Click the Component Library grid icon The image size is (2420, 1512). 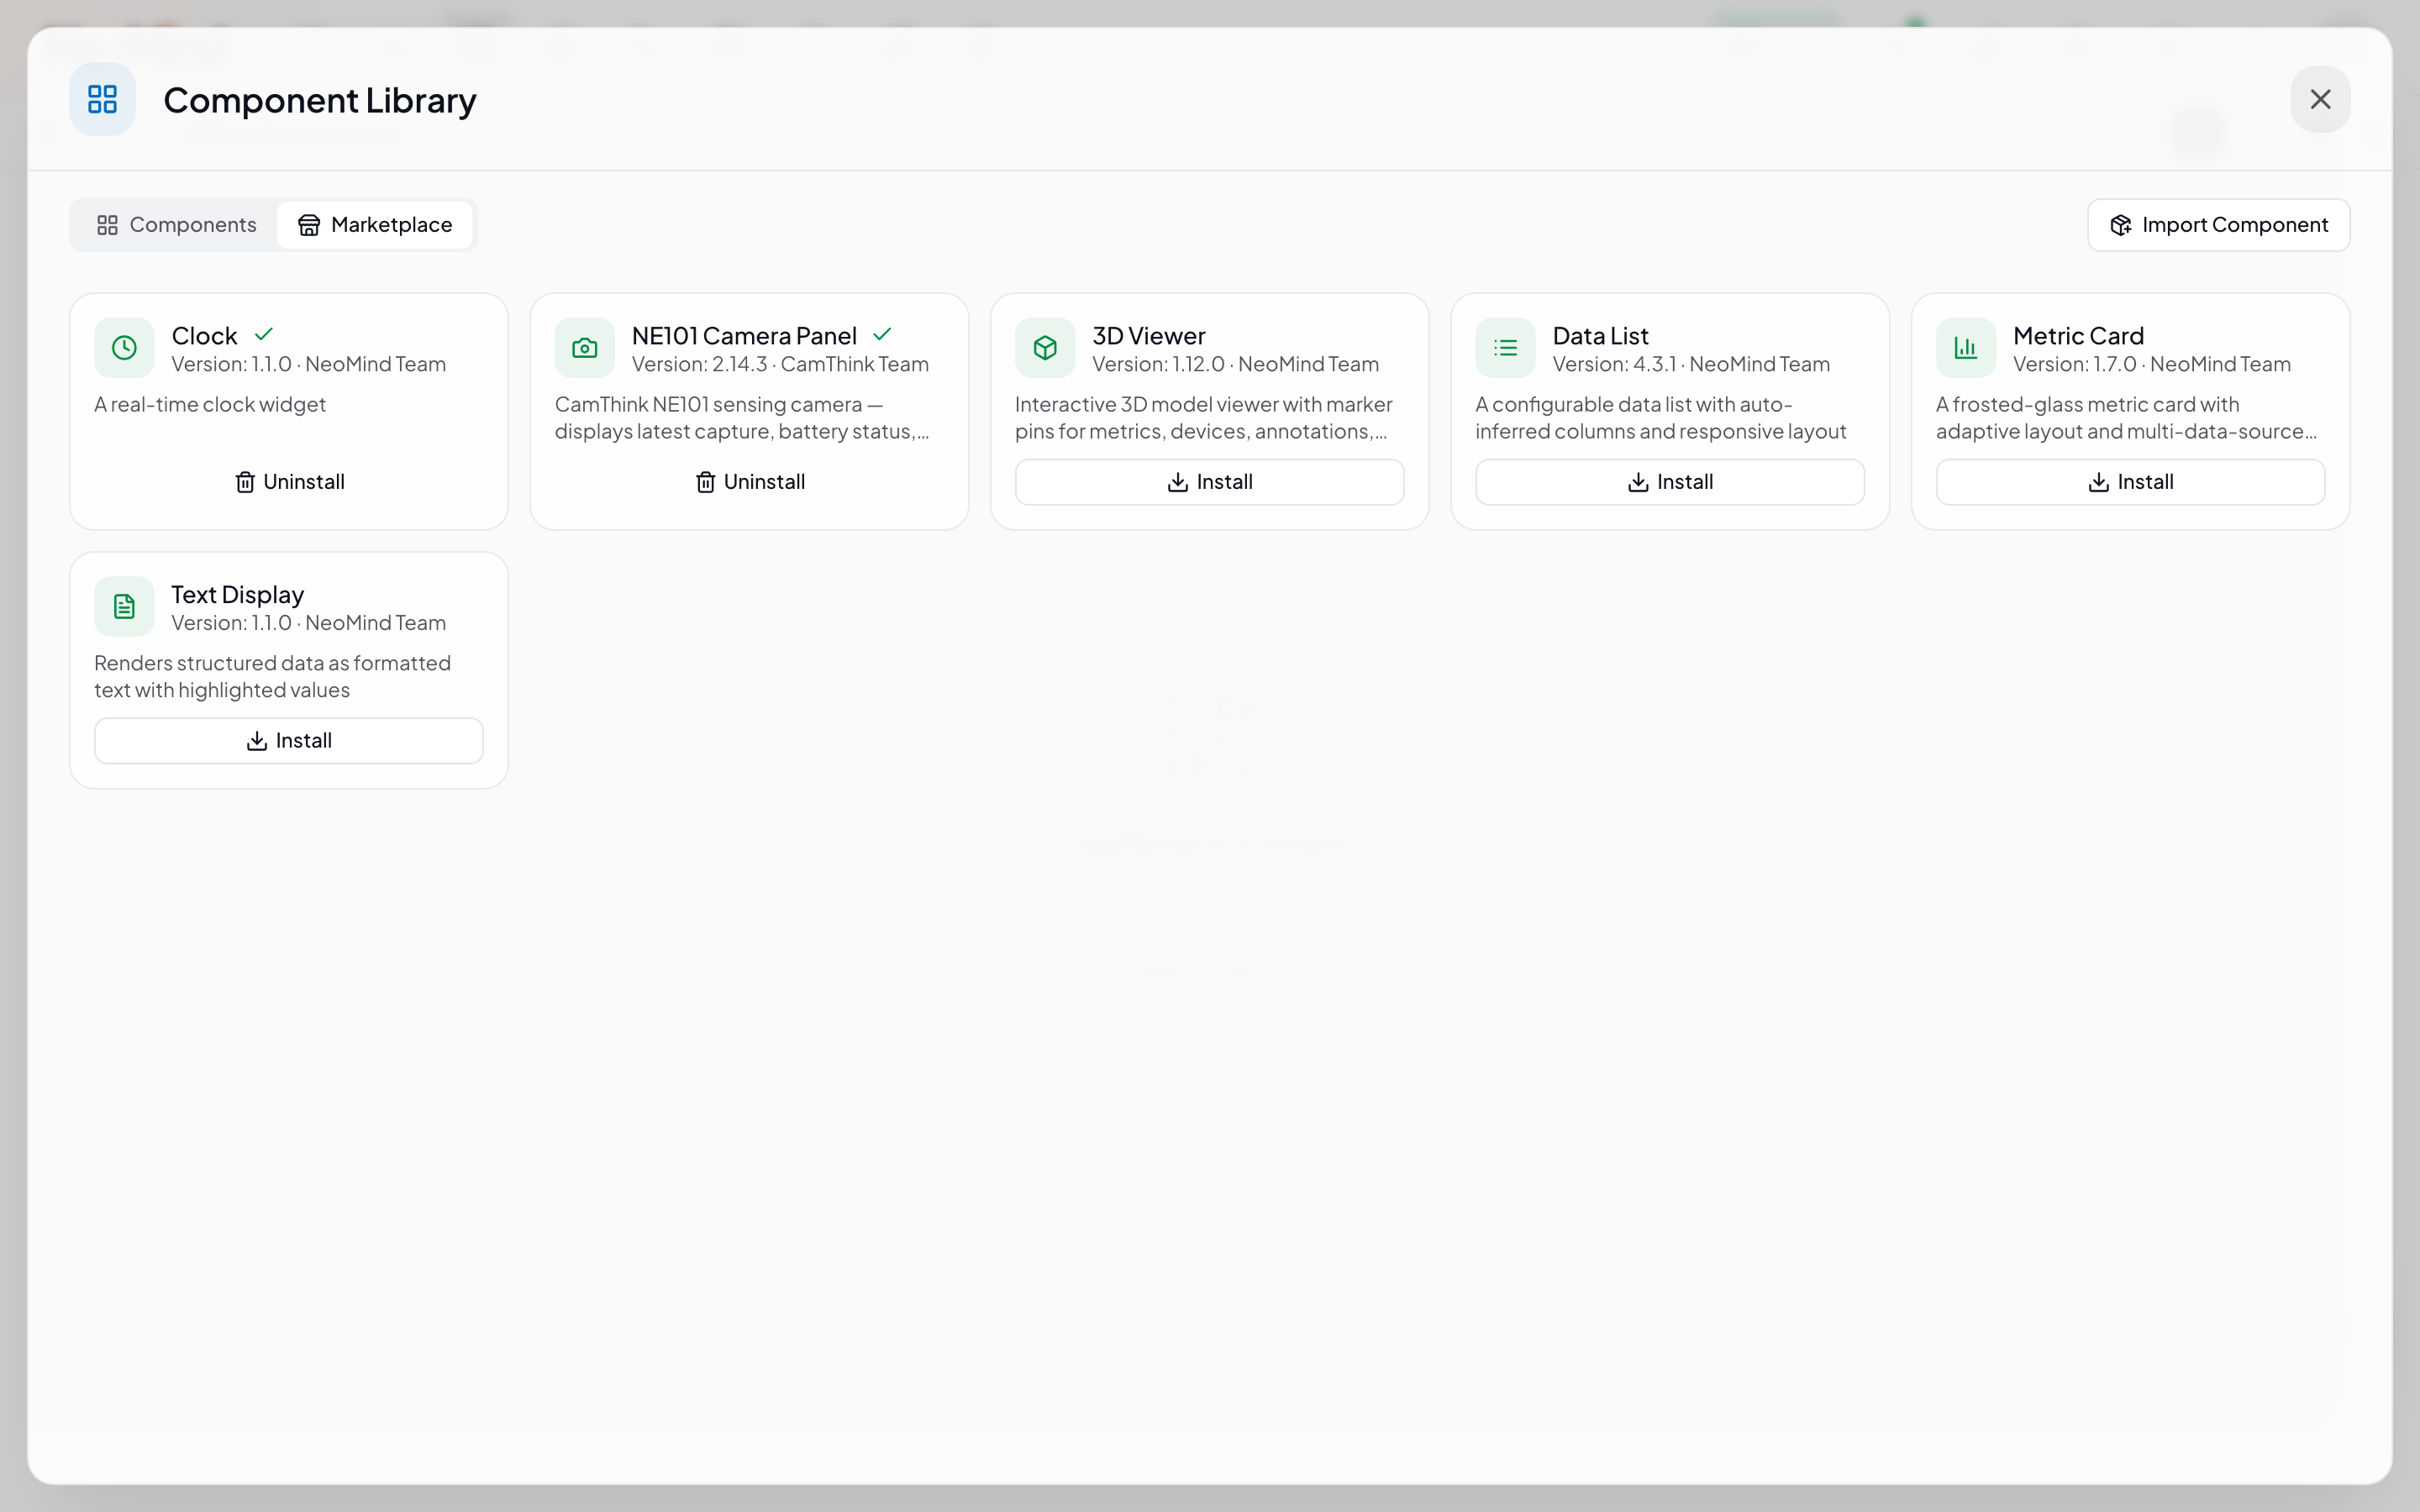[102, 99]
